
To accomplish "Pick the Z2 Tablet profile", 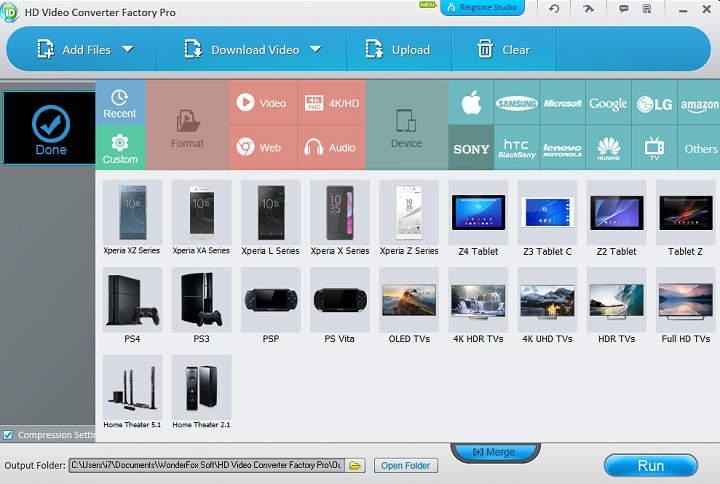I will point(616,218).
